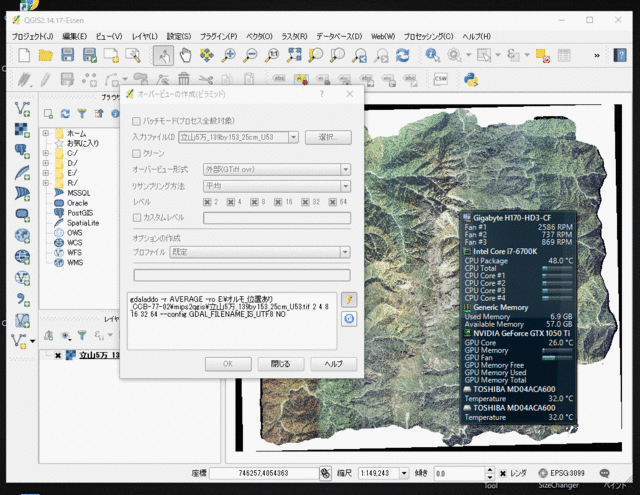640x495 pixels.
Task: Click the blue round icon beside the command box
Action: click(349, 318)
